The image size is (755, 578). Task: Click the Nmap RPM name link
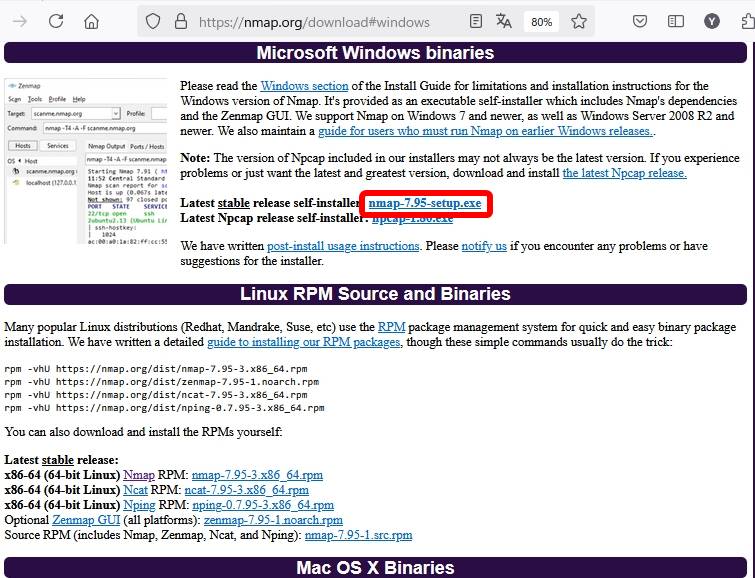139,475
